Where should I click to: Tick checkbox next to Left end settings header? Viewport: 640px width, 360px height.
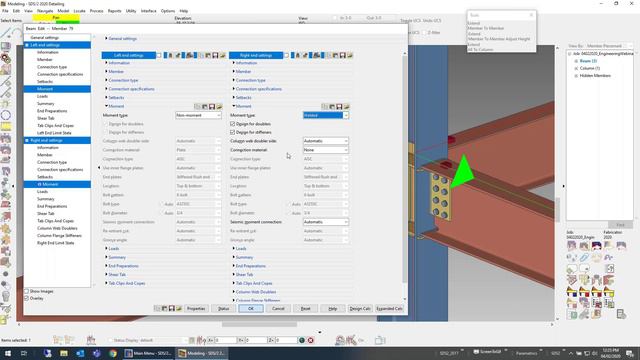[159, 55]
